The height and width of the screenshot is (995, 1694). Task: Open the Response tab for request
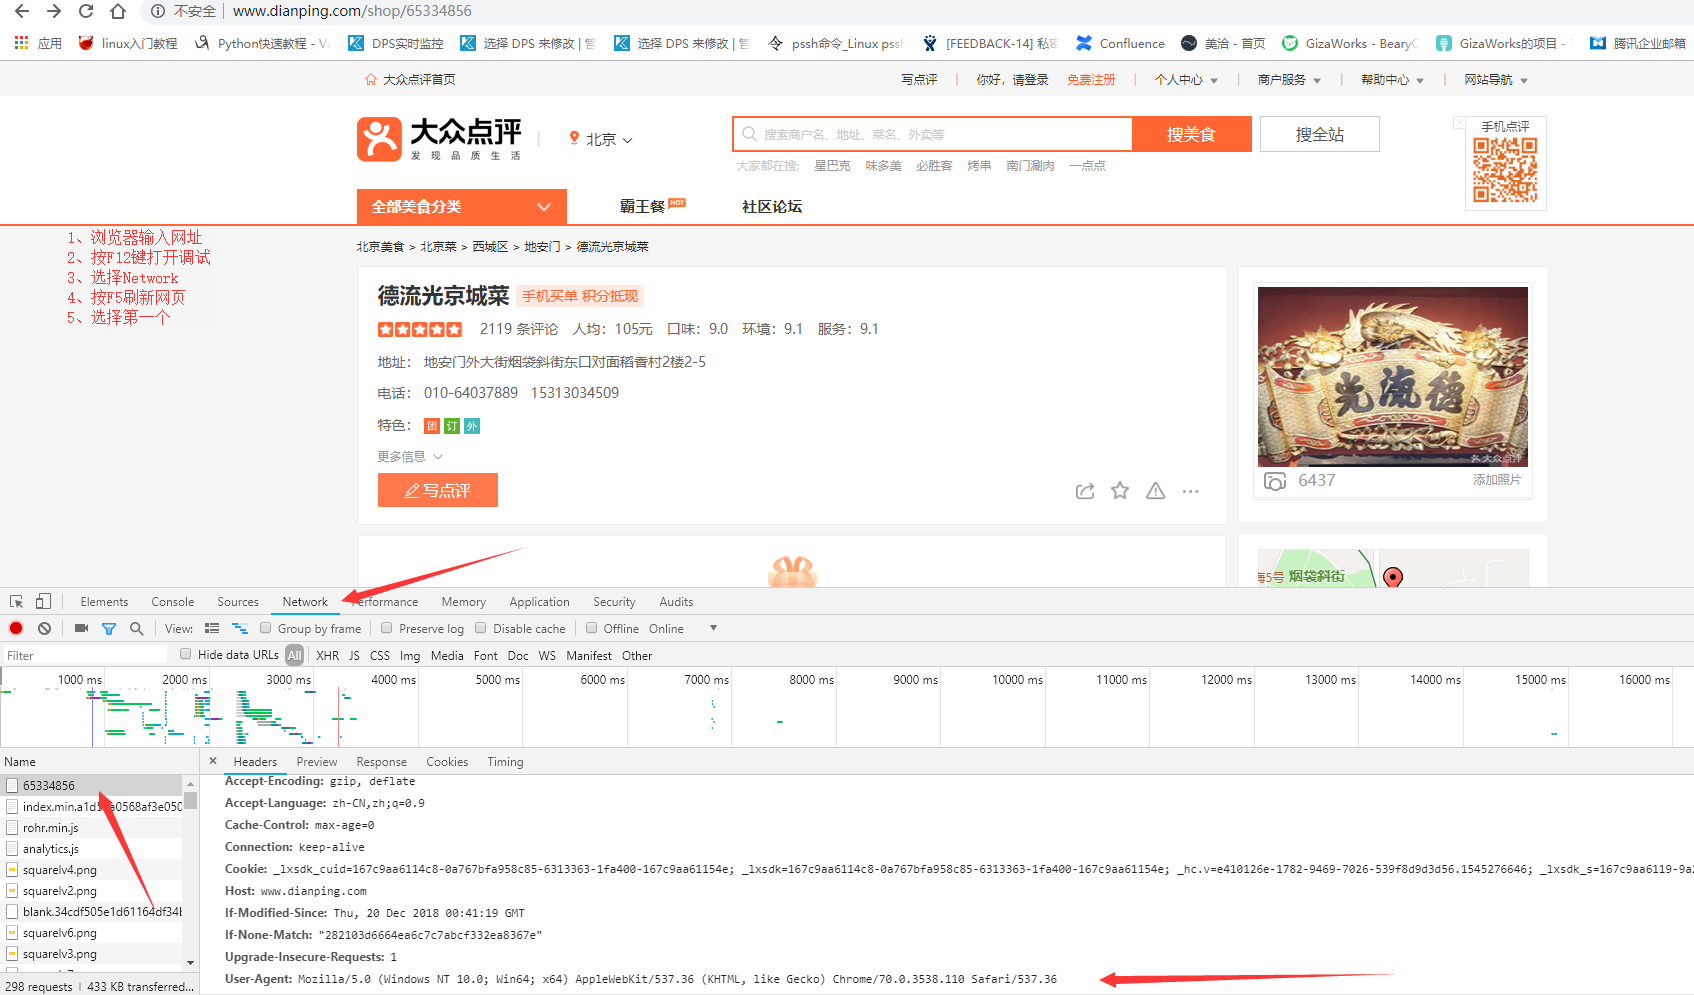point(381,761)
